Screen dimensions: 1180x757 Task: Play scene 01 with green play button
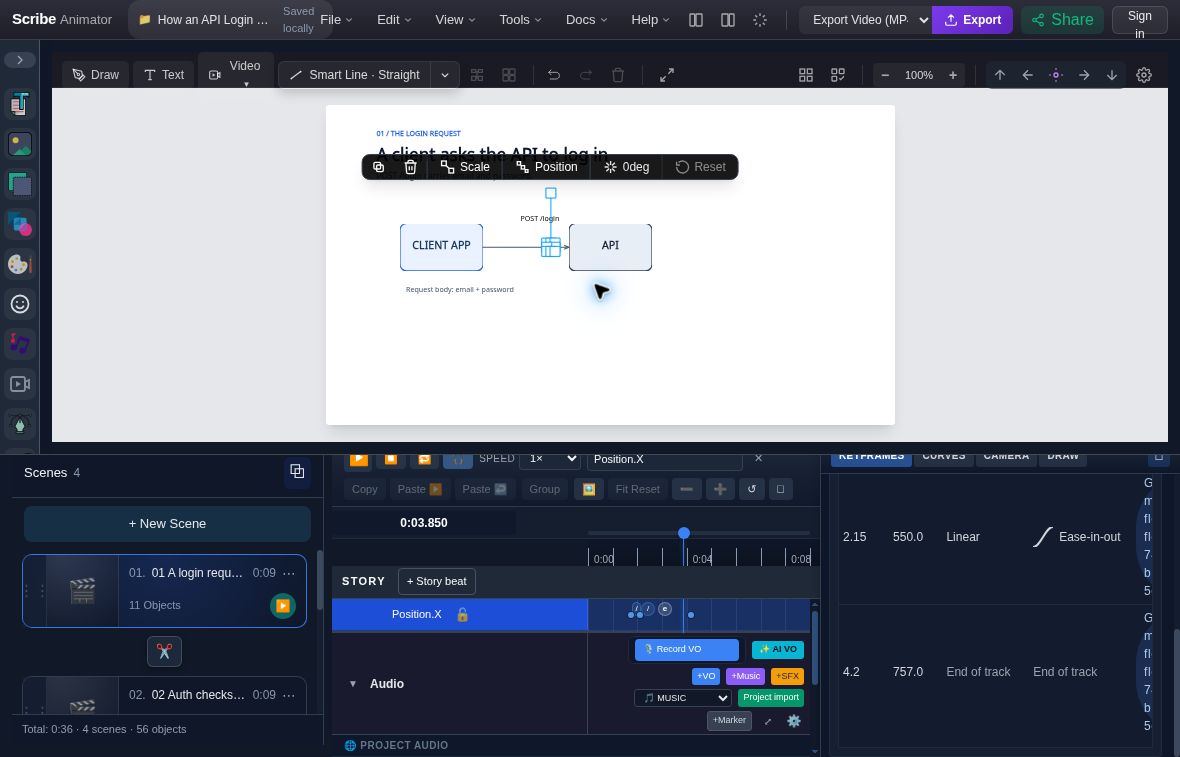pos(283,606)
